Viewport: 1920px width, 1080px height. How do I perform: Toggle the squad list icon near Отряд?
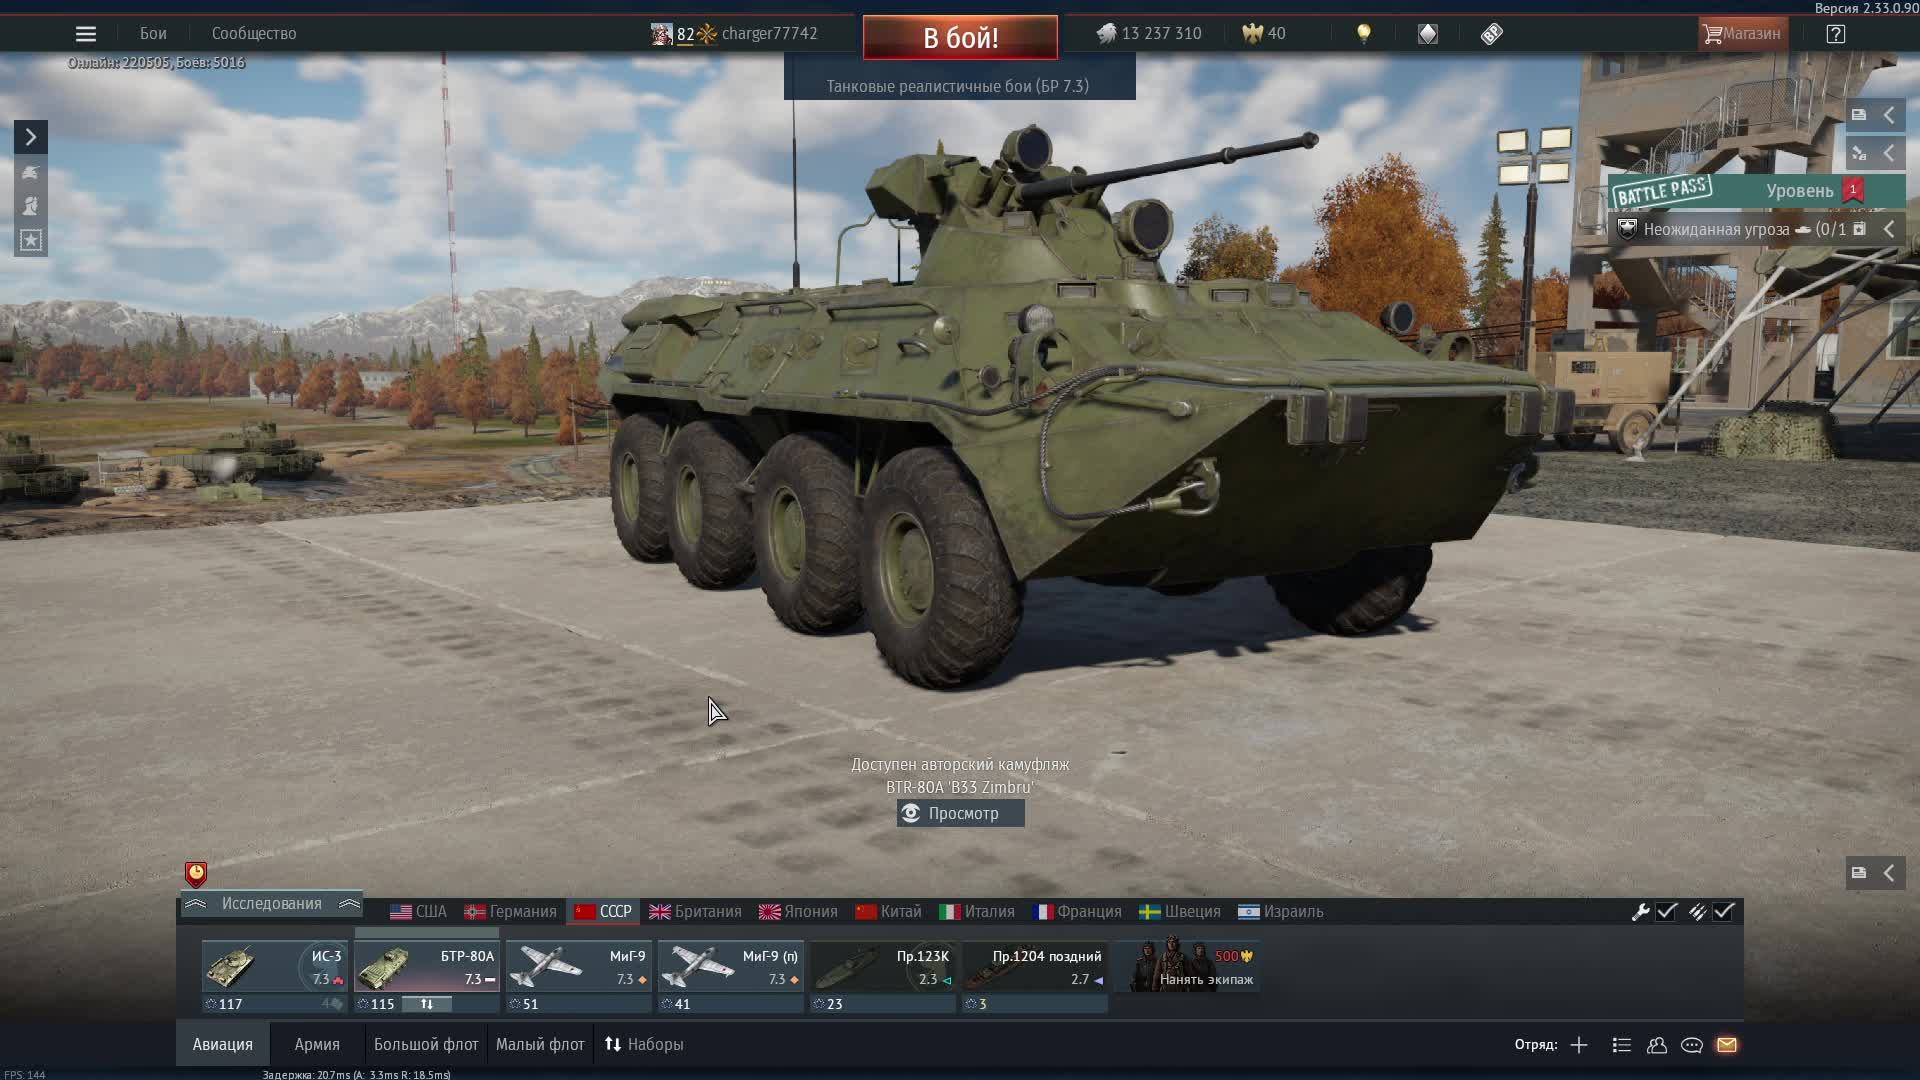[1620, 1045]
